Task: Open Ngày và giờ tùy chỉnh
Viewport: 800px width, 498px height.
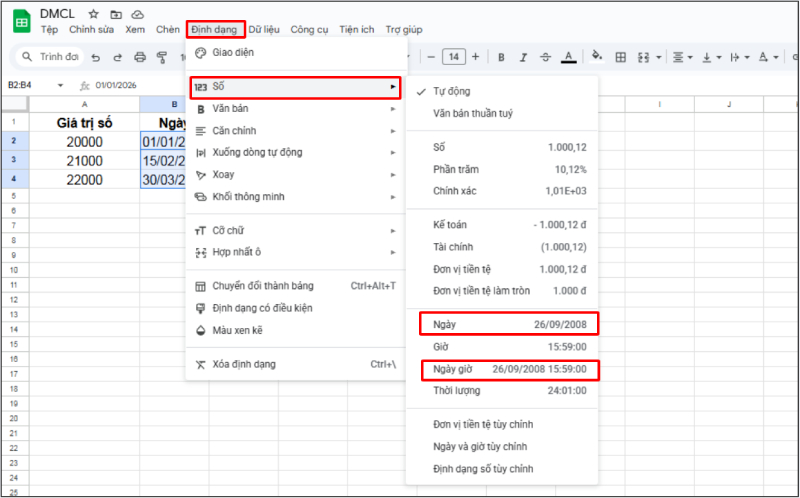Action: pos(502,447)
